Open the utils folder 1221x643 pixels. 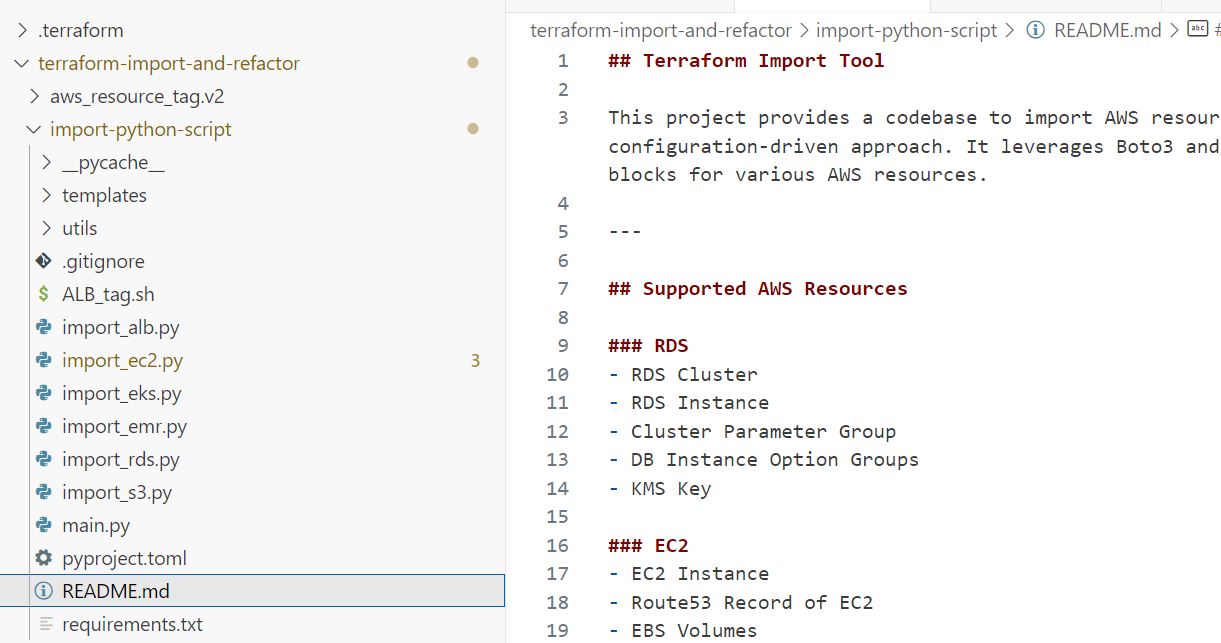pos(80,229)
